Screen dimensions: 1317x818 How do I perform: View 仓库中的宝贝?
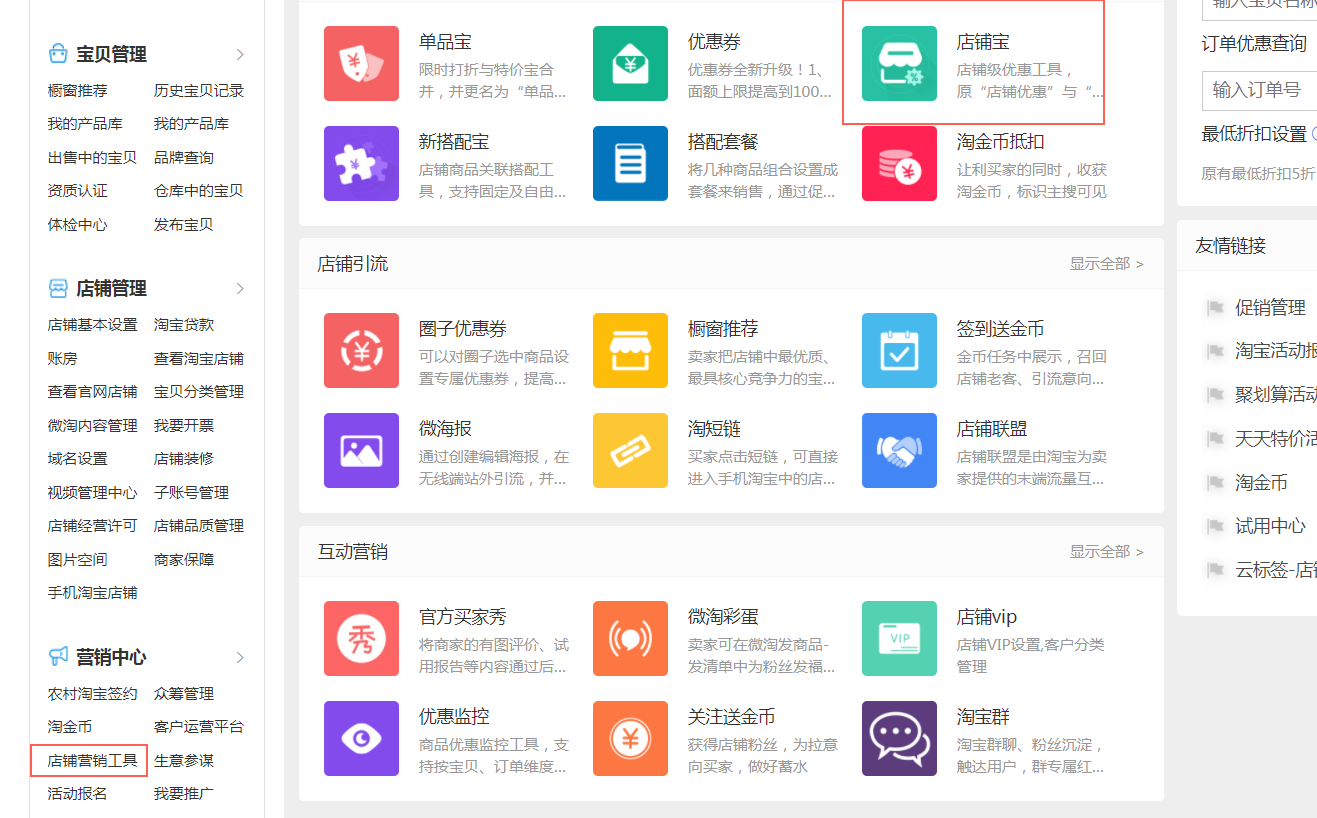click(199, 191)
